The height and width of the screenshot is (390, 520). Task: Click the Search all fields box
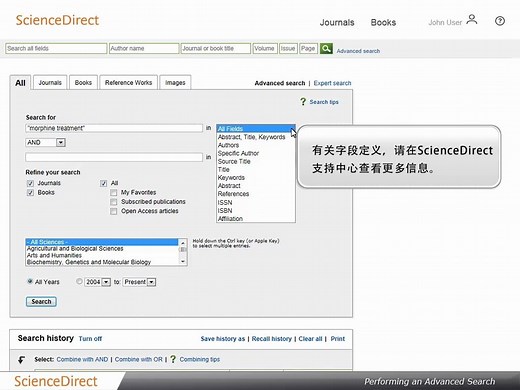(x=56, y=49)
